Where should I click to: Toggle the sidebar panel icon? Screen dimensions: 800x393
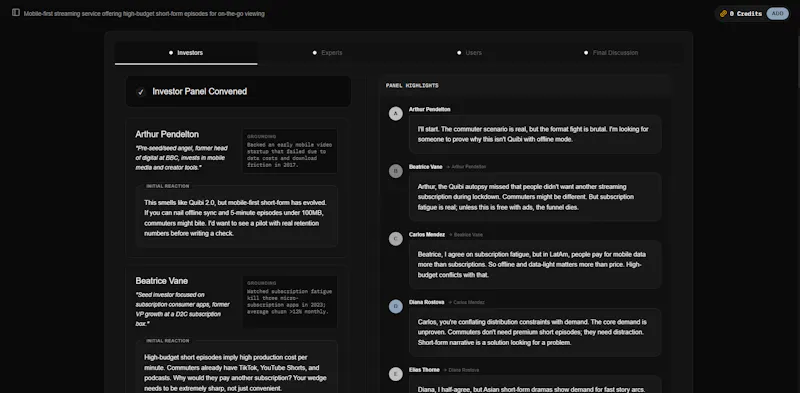(x=16, y=13)
